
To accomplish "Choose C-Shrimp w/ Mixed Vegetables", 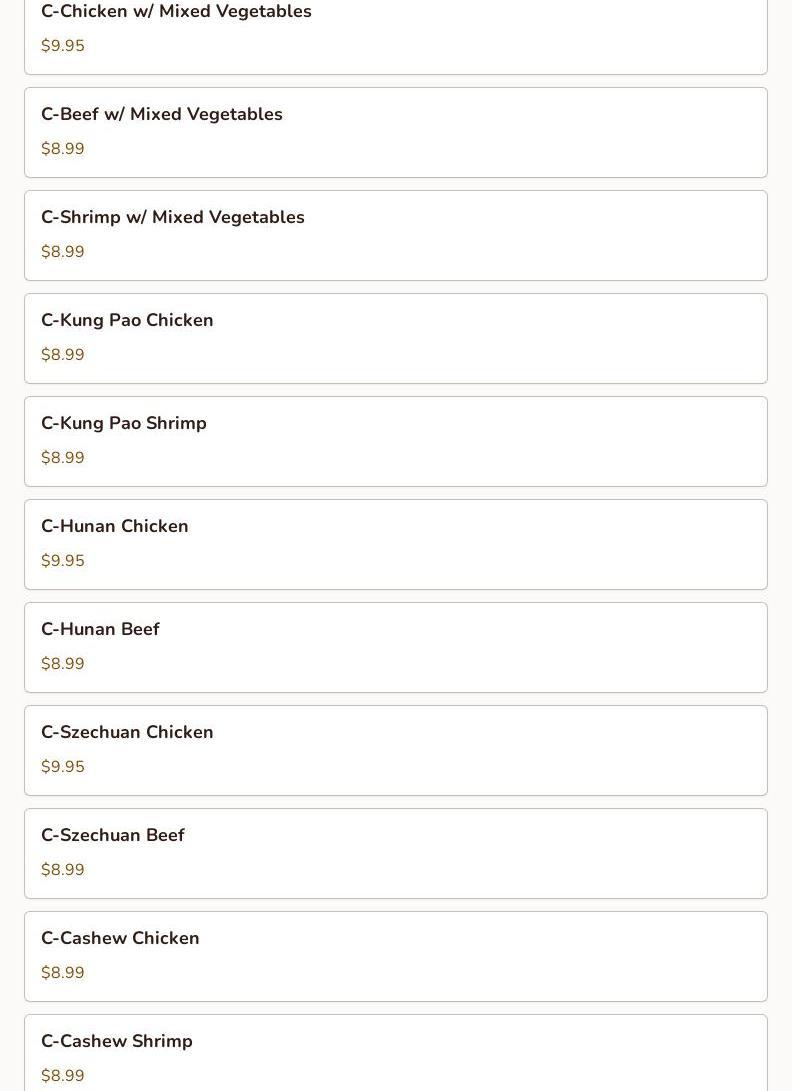I will pyautogui.click(x=395, y=235).
